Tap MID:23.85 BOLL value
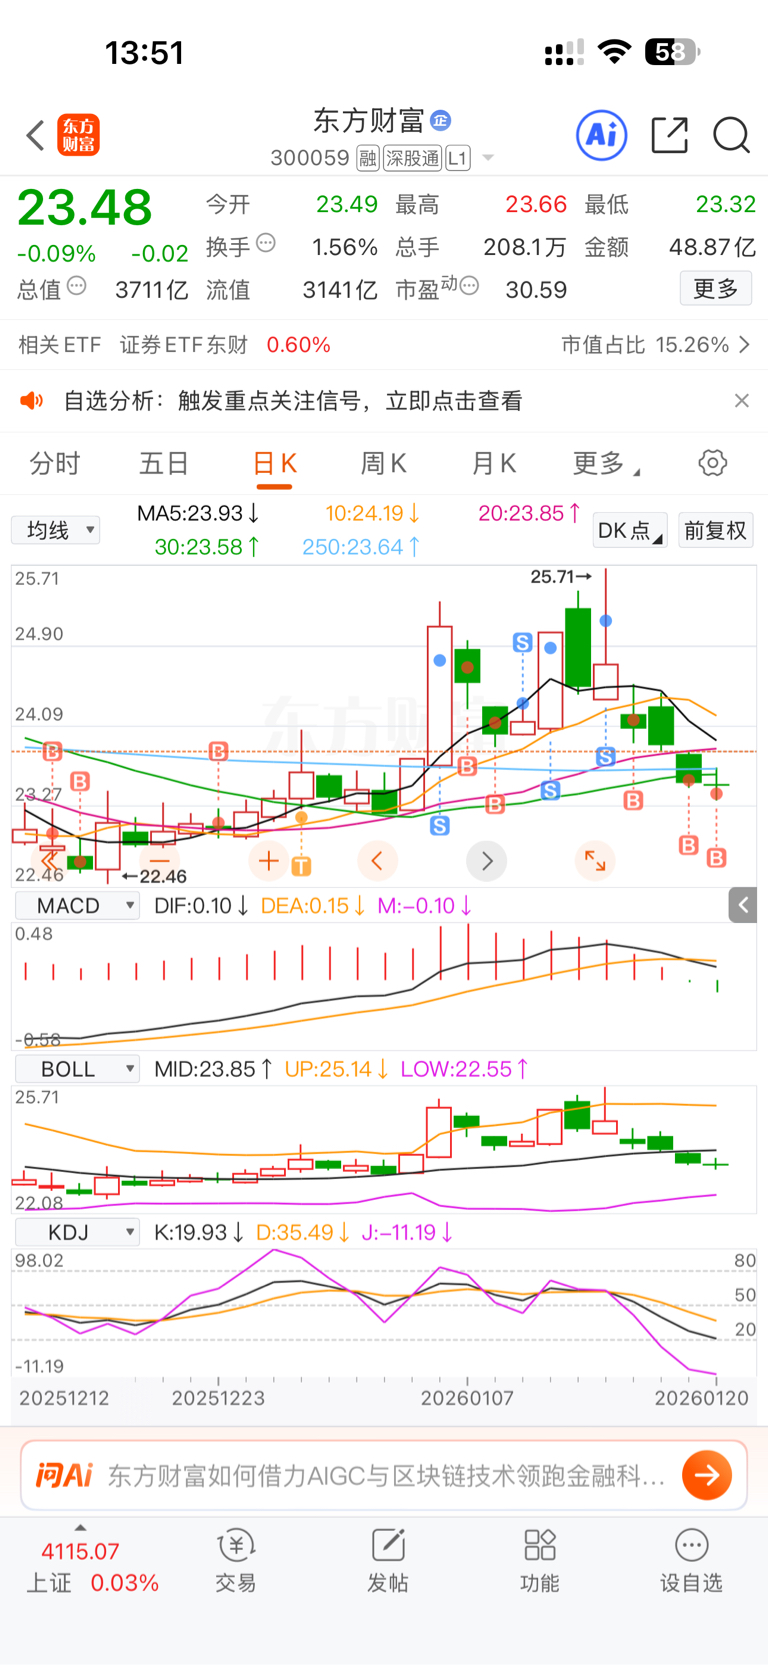768x1665 pixels. [x=214, y=1069]
